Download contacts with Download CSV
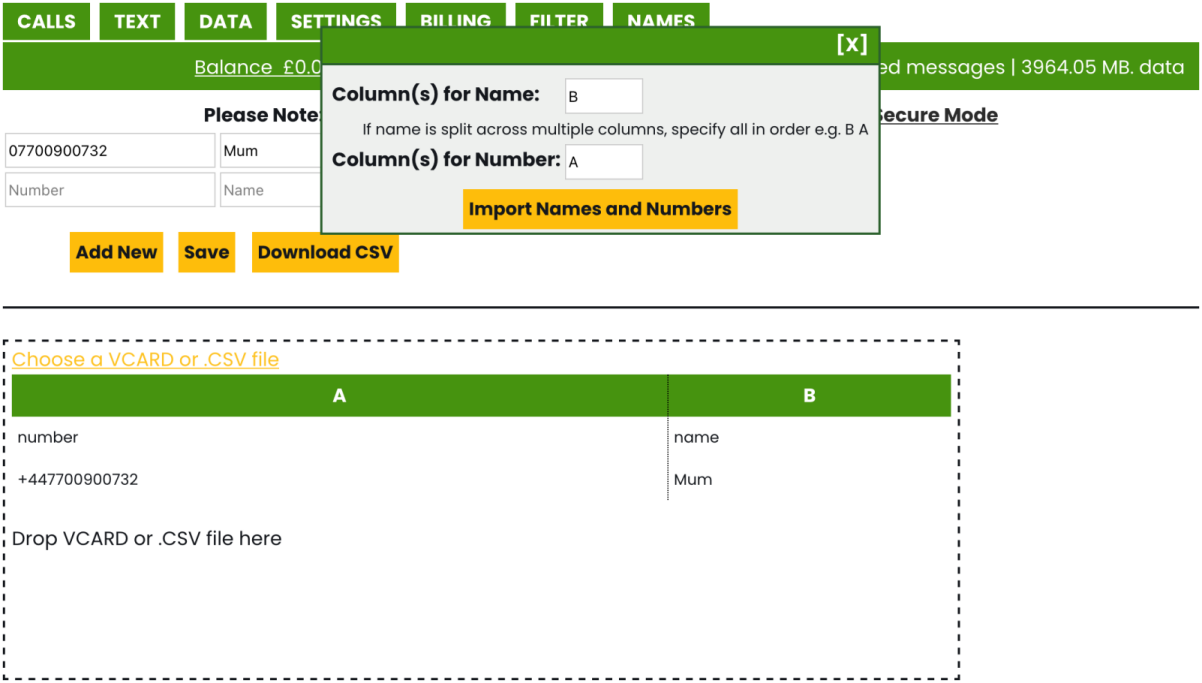 (325, 252)
